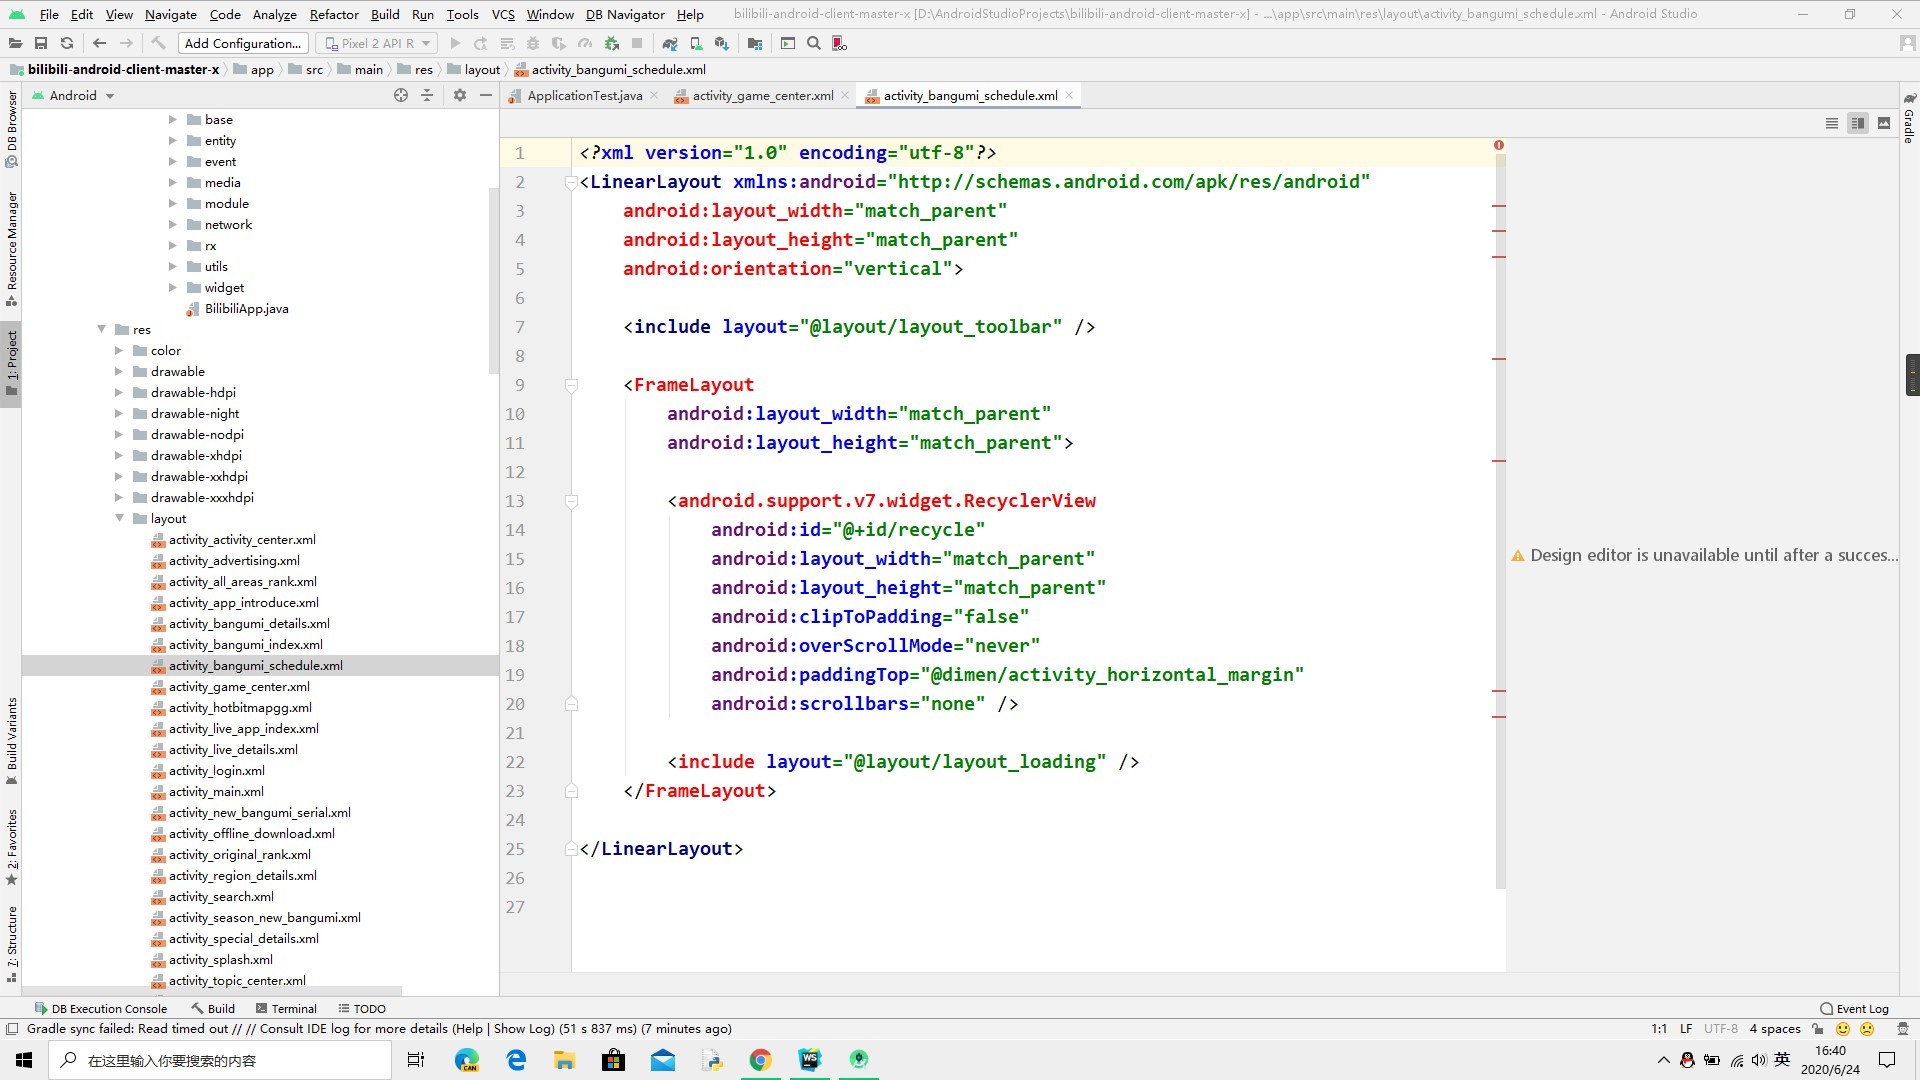Open the Event Log
This screenshot has width=1920, height=1080.
(1855, 1008)
